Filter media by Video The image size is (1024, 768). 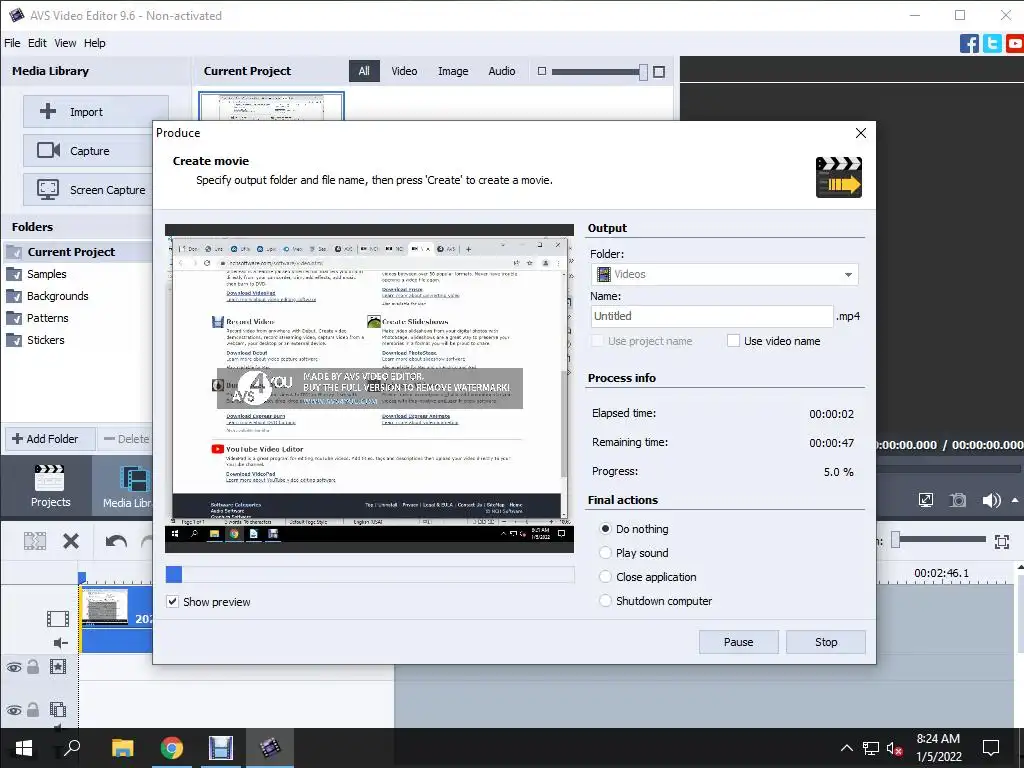(x=404, y=71)
